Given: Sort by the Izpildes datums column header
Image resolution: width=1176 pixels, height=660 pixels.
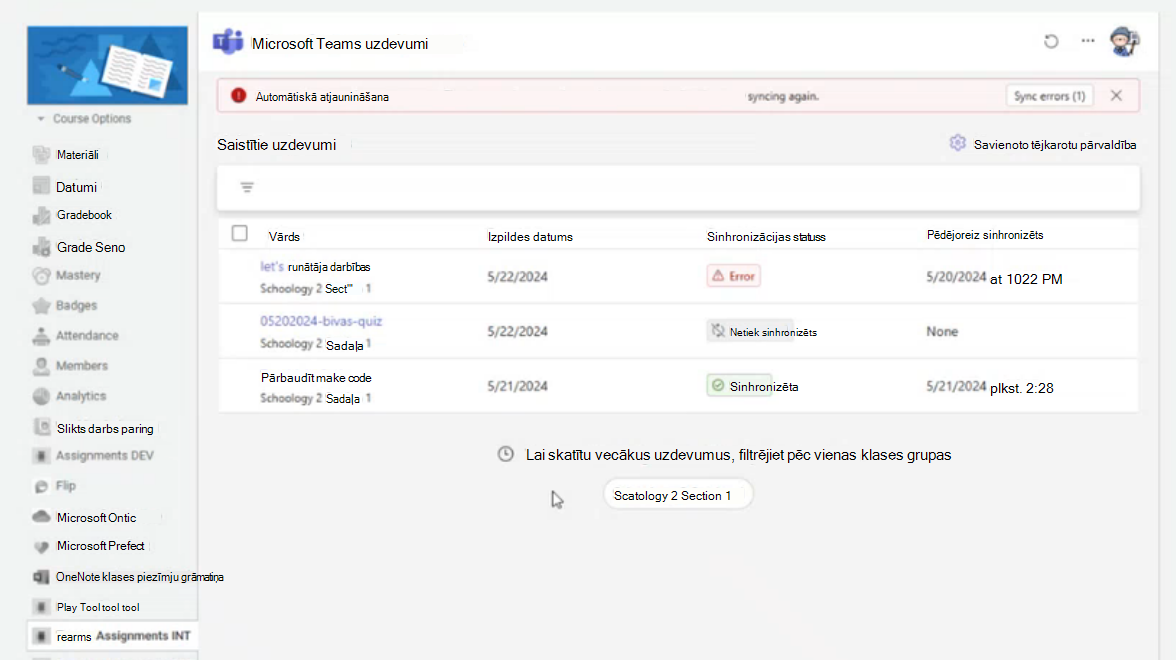Looking at the screenshot, I should (x=530, y=237).
